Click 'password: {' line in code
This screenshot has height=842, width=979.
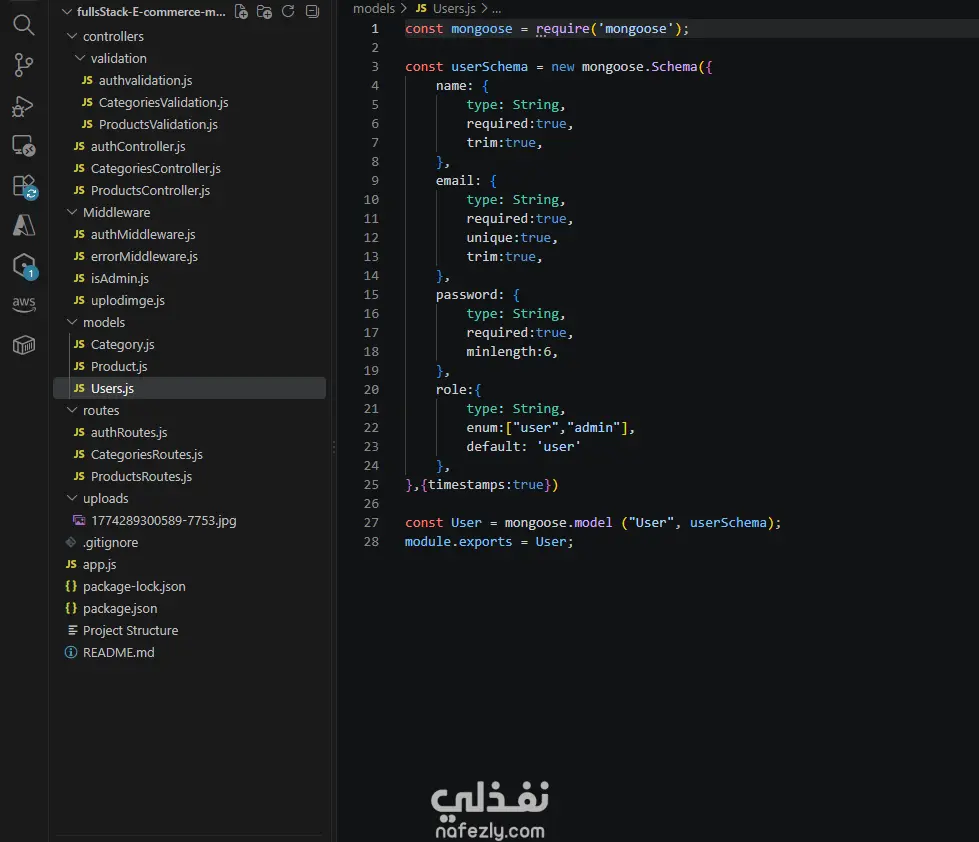(478, 295)
